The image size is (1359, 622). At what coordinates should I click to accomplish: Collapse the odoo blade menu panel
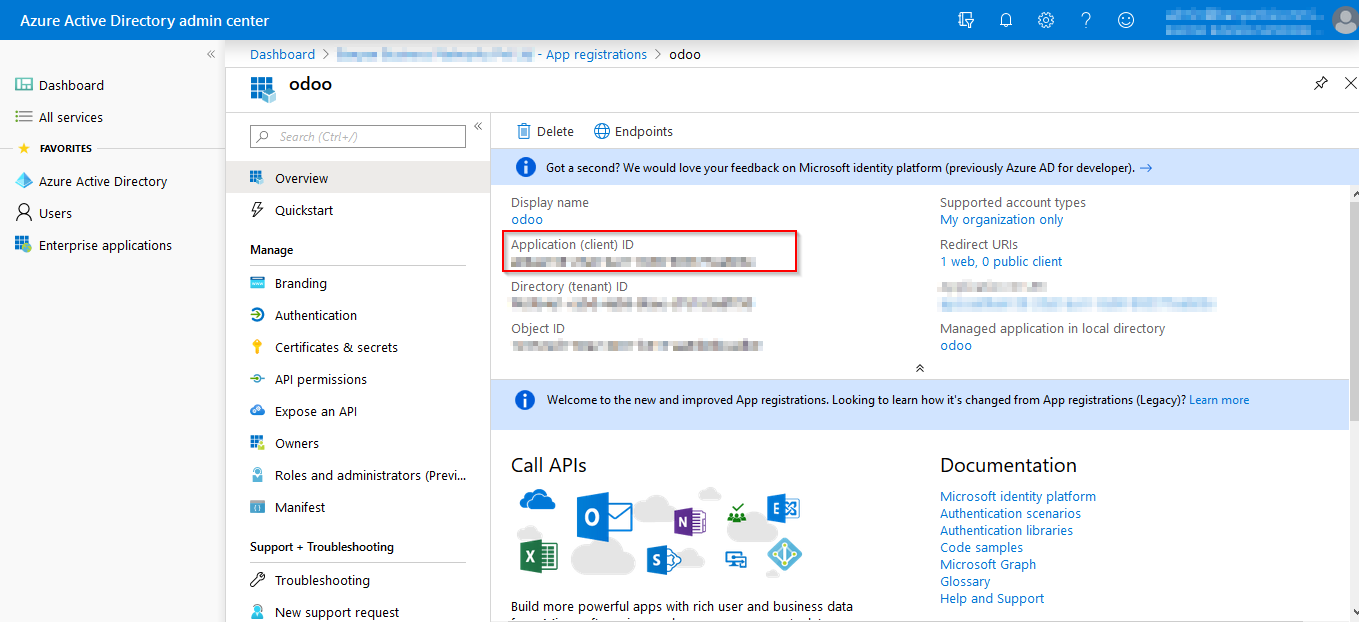[x=478, y=126]
